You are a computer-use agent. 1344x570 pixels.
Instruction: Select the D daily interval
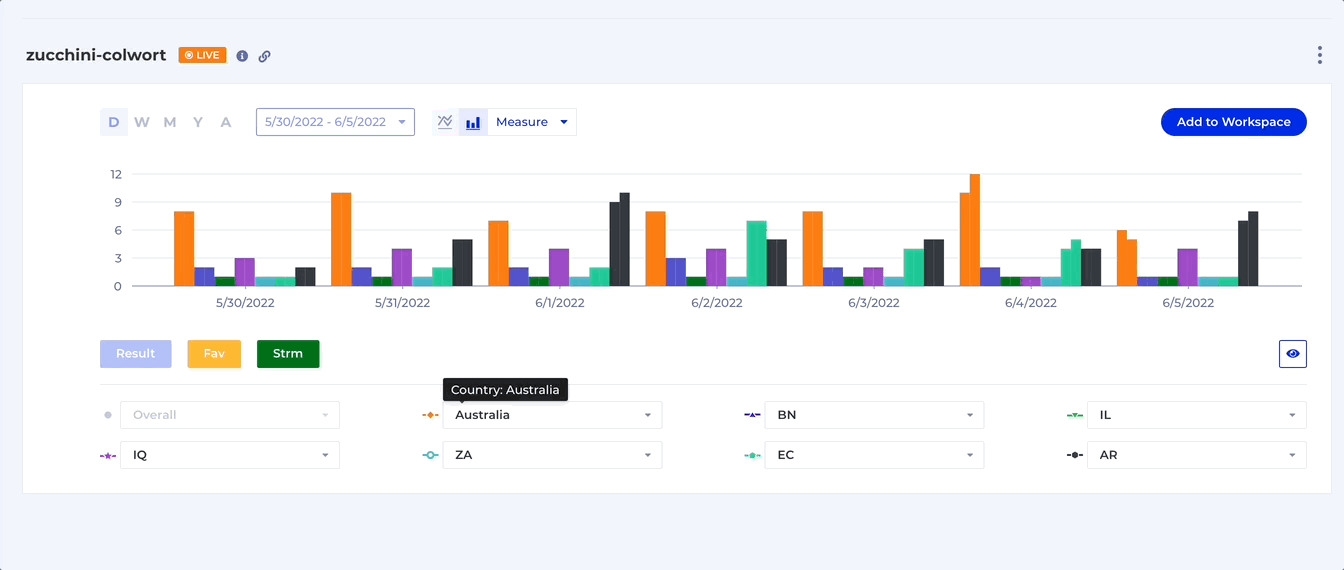pyautogui.click(x=114, y=122)
